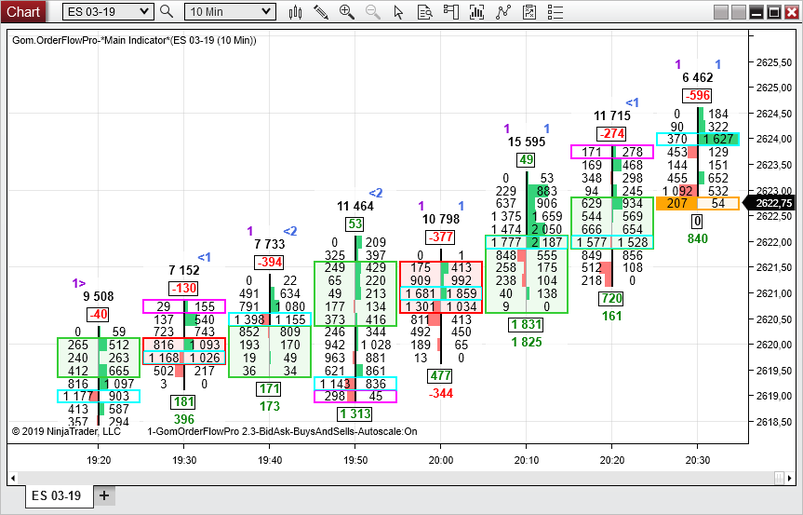Add a new chart tab with plus
The width and height of the screenshot is (803, 515).
click(104, 496)
